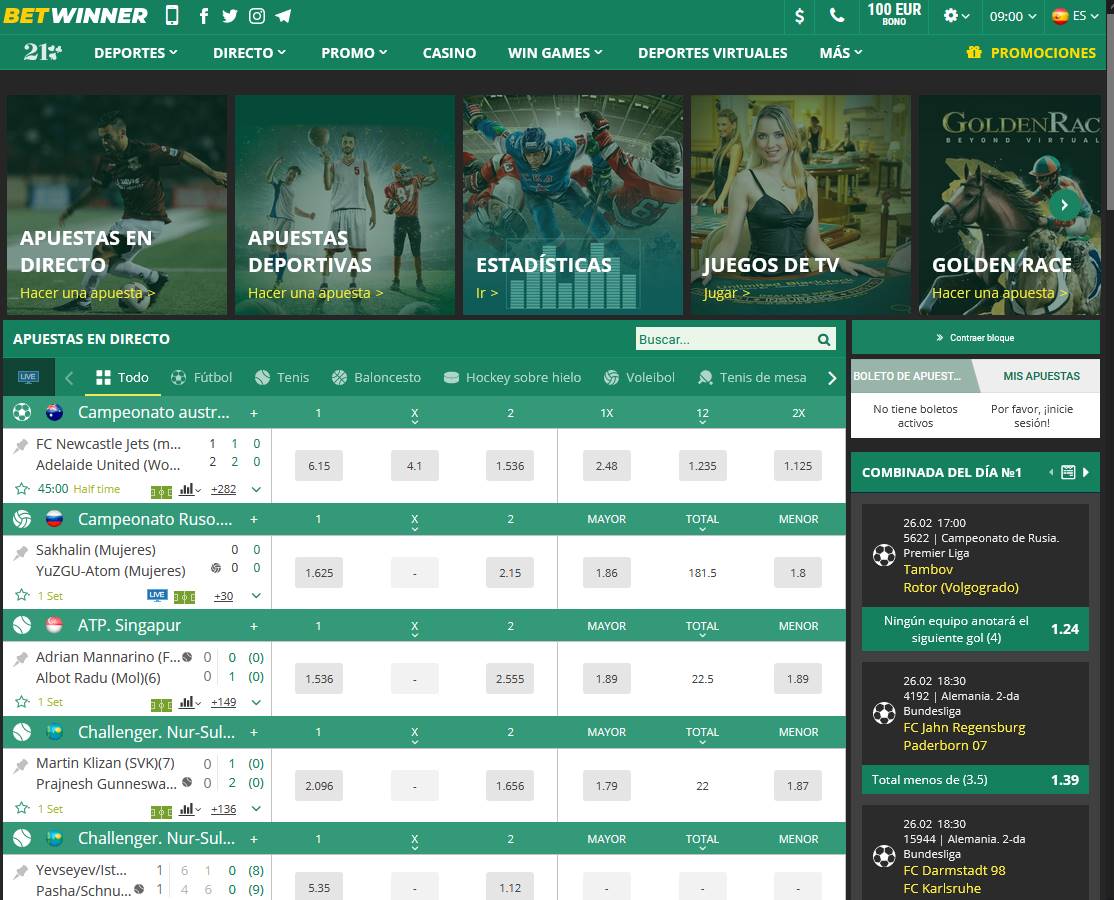
Task: Favorite the Adrian Mannarino match
Action: click(x=22, y=702)
